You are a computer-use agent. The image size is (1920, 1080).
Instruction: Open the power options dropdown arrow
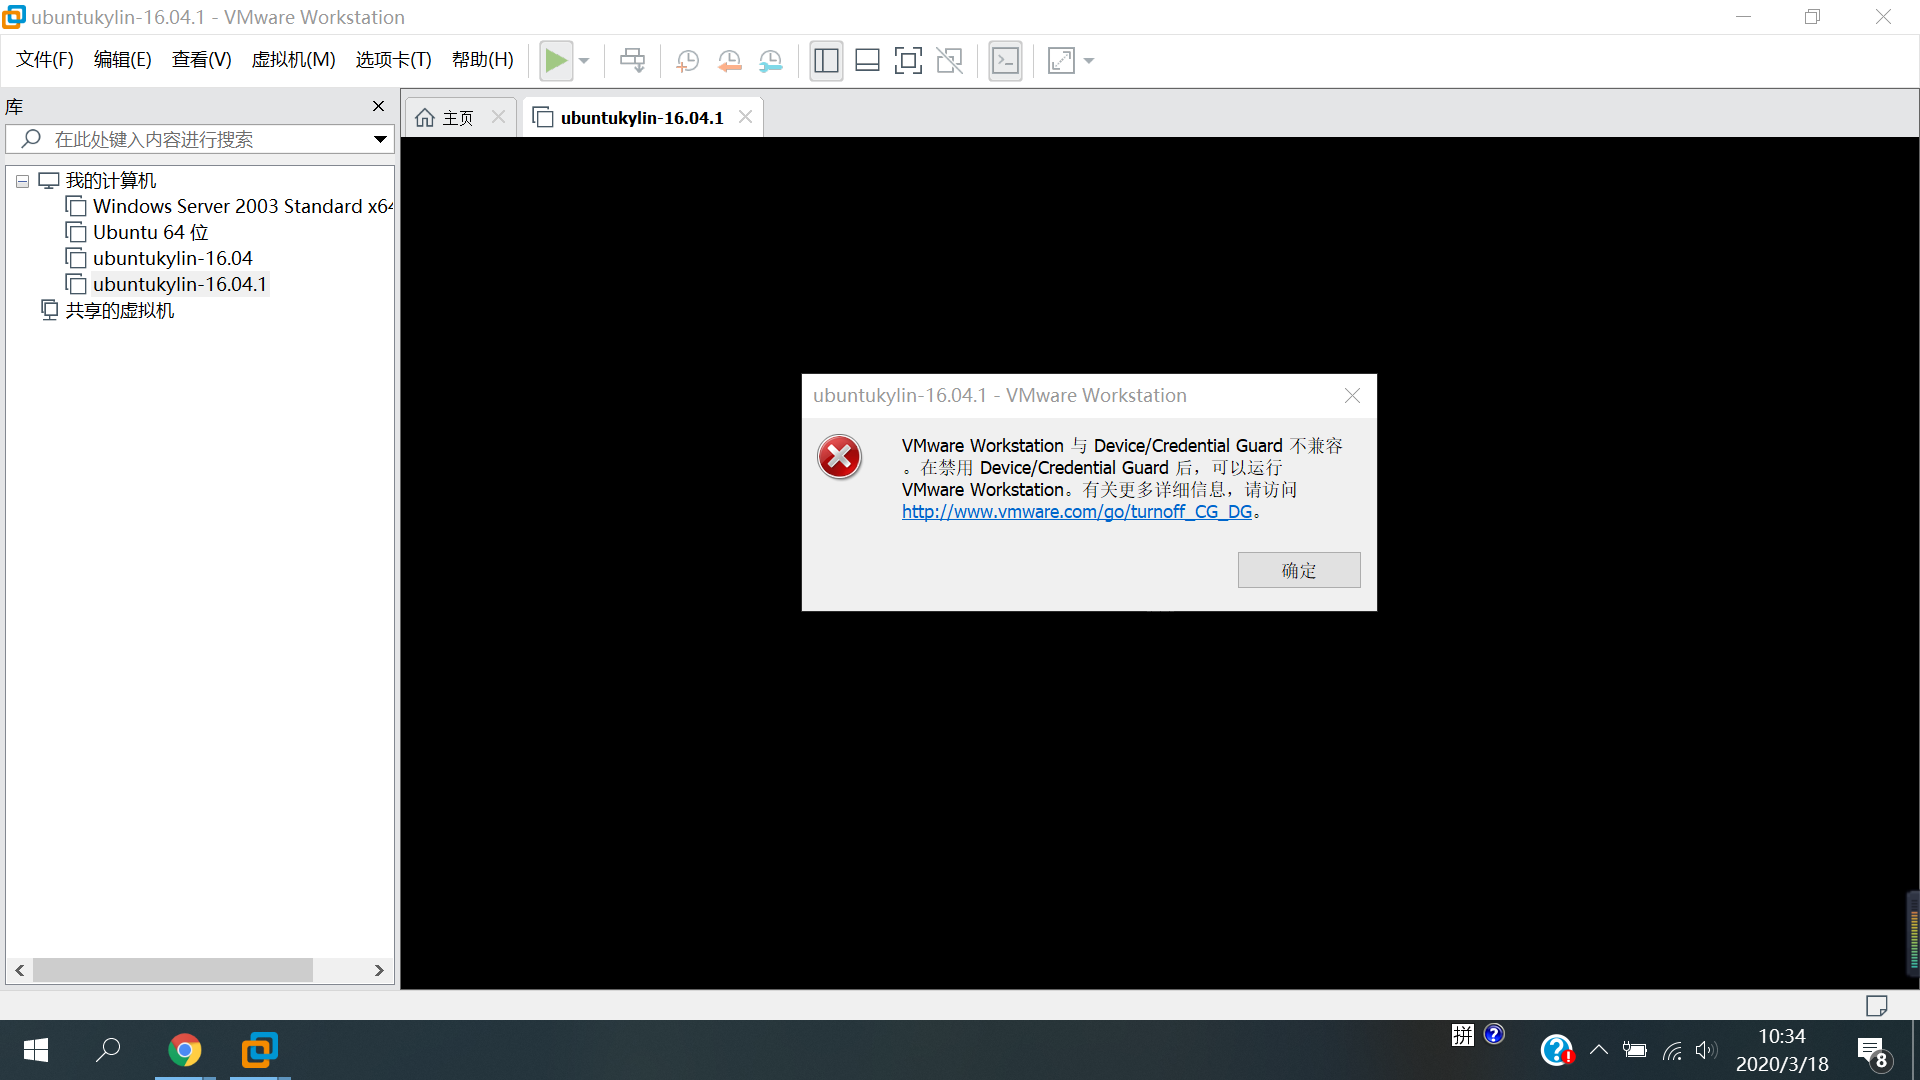(584, 61)
